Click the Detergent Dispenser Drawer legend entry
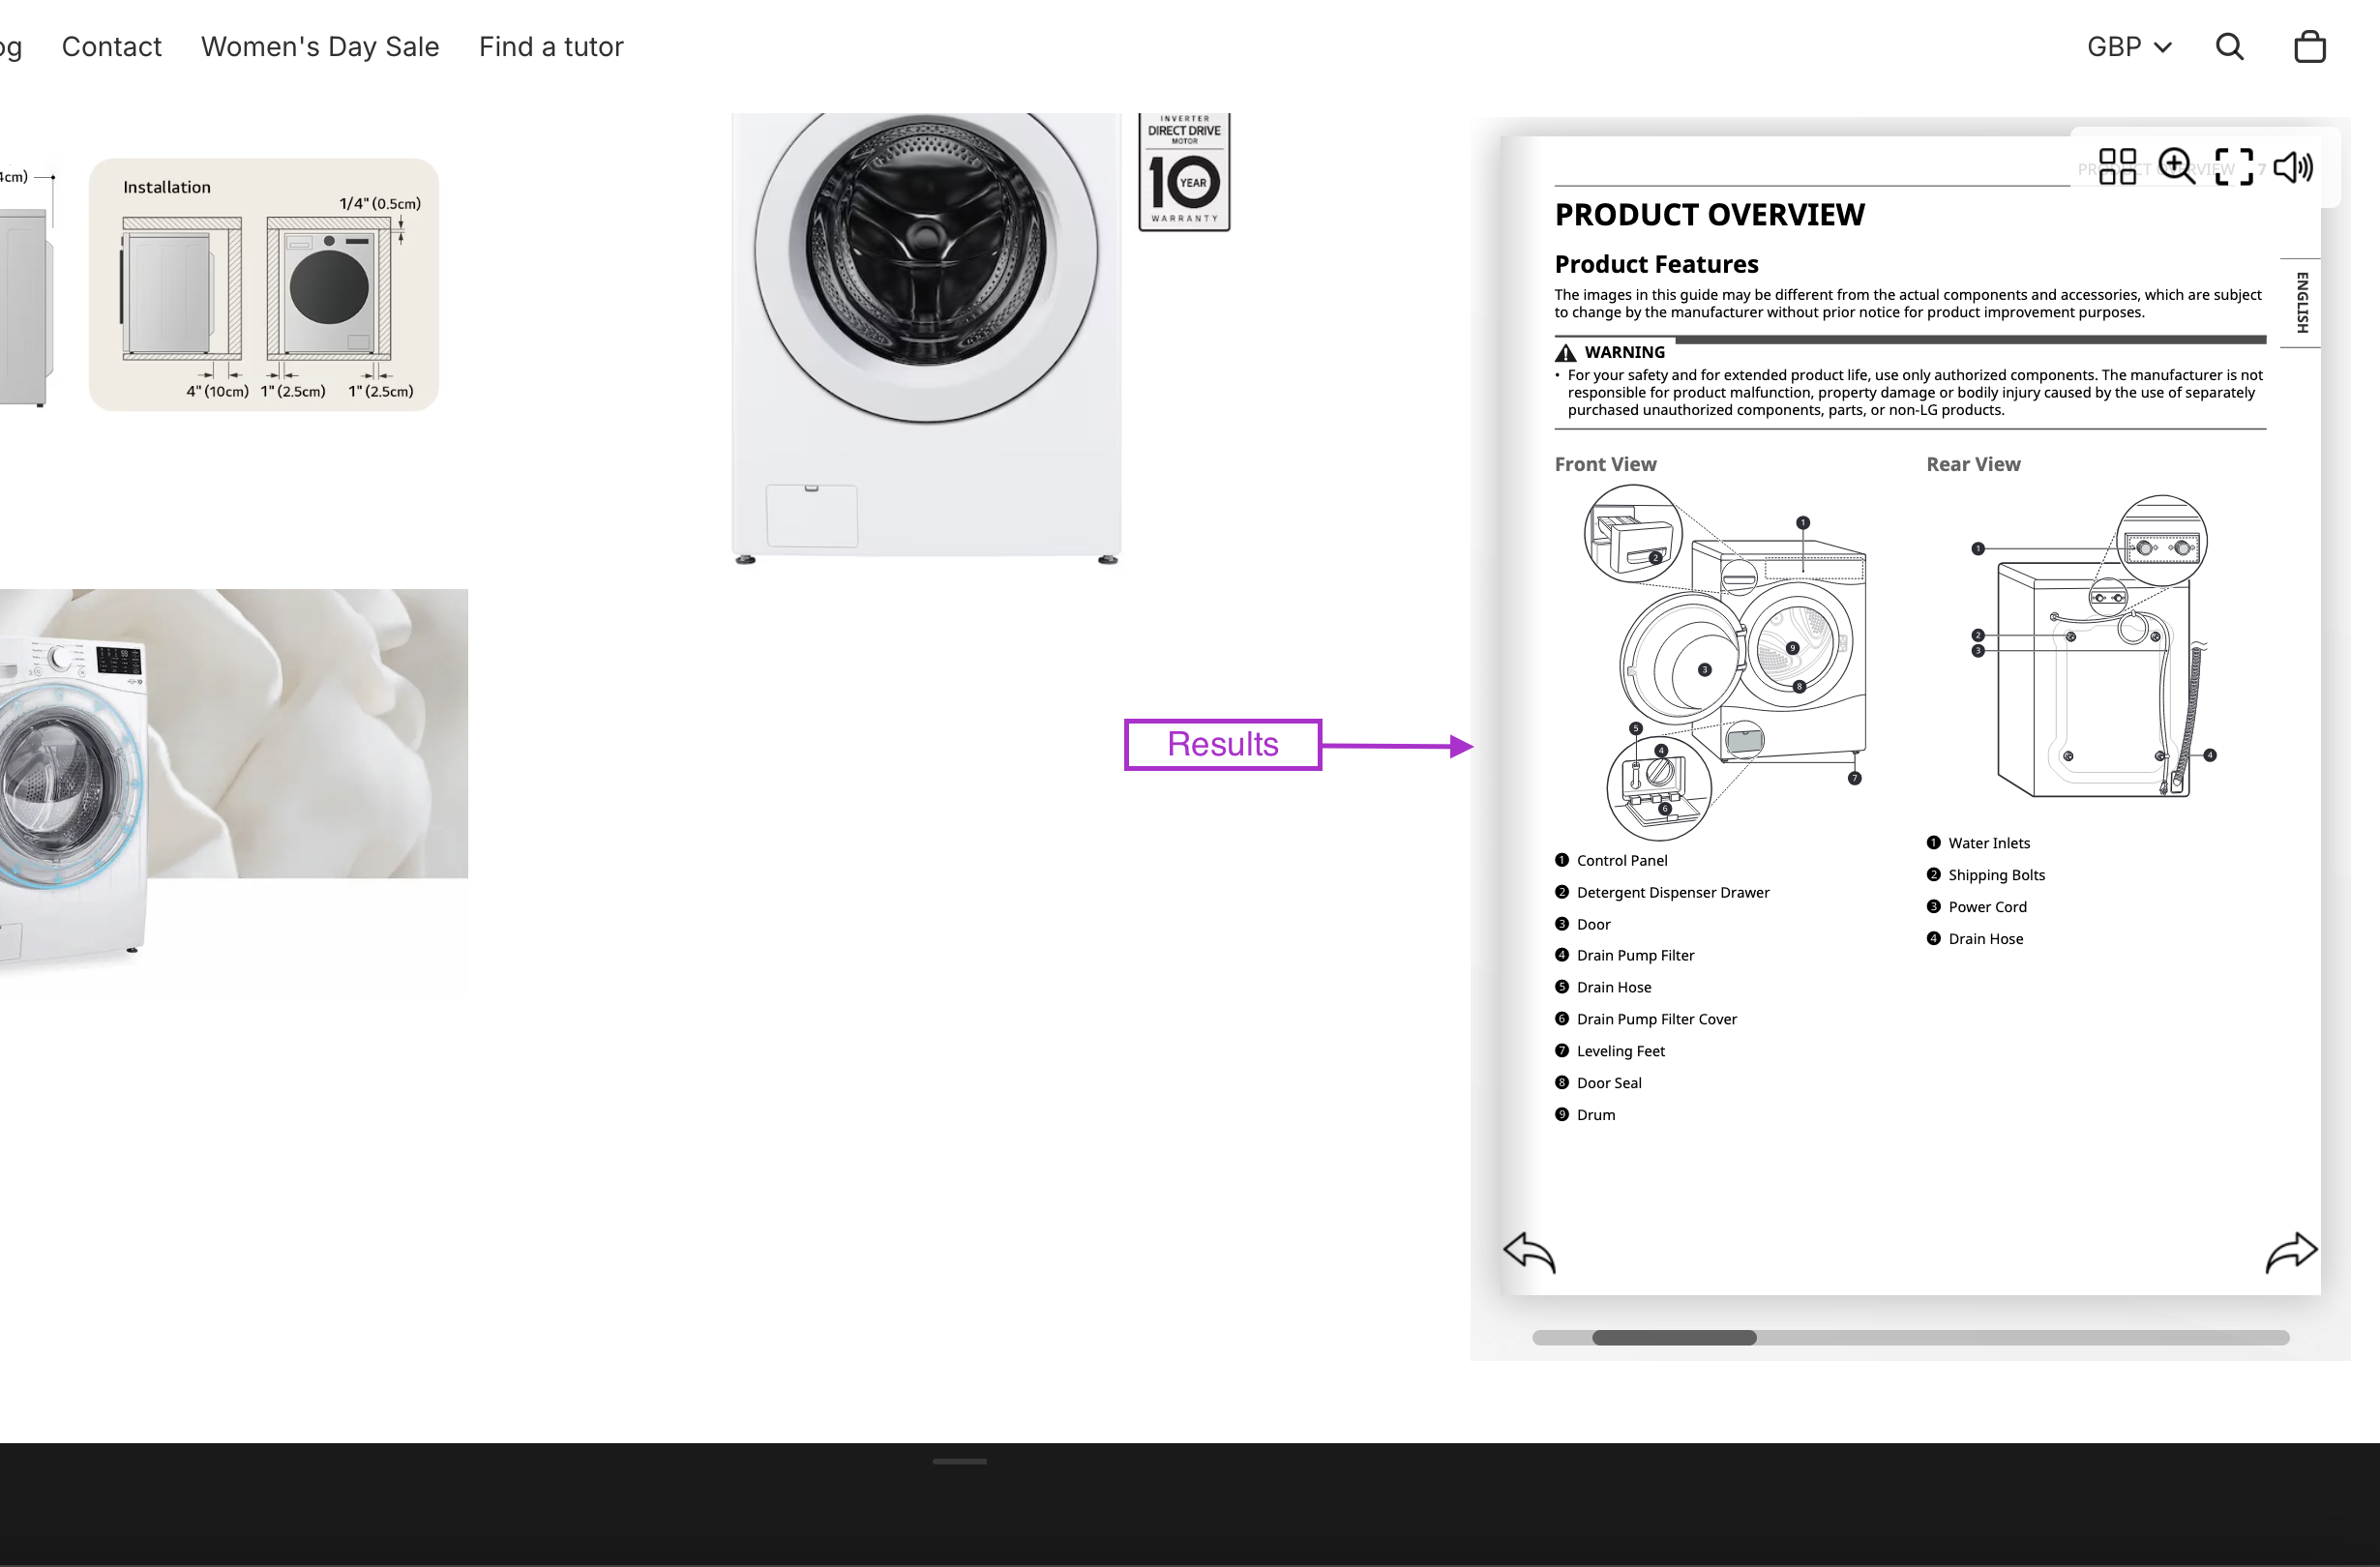The width and height of the screenshot is (2380, 1567). pos(1662,892)
